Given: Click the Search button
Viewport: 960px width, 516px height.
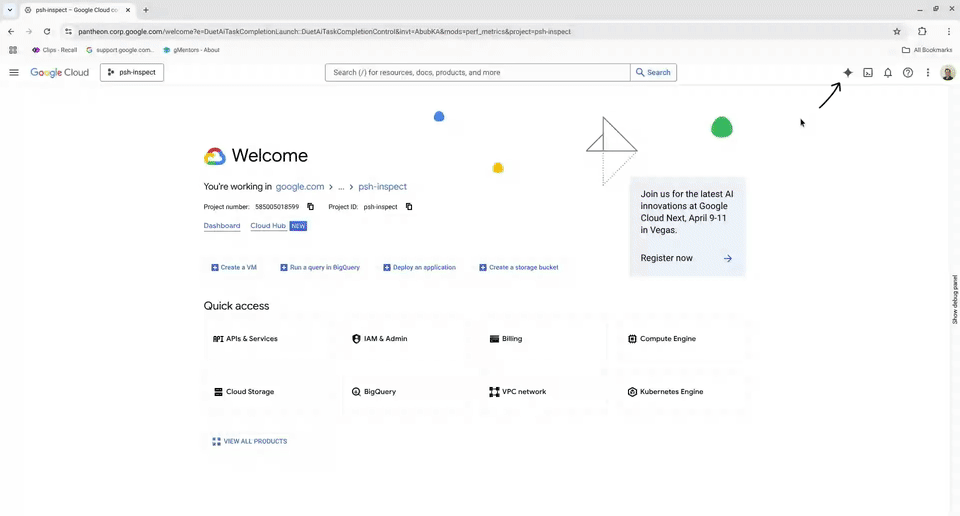Looking at the screenshot, I should 653,72.
